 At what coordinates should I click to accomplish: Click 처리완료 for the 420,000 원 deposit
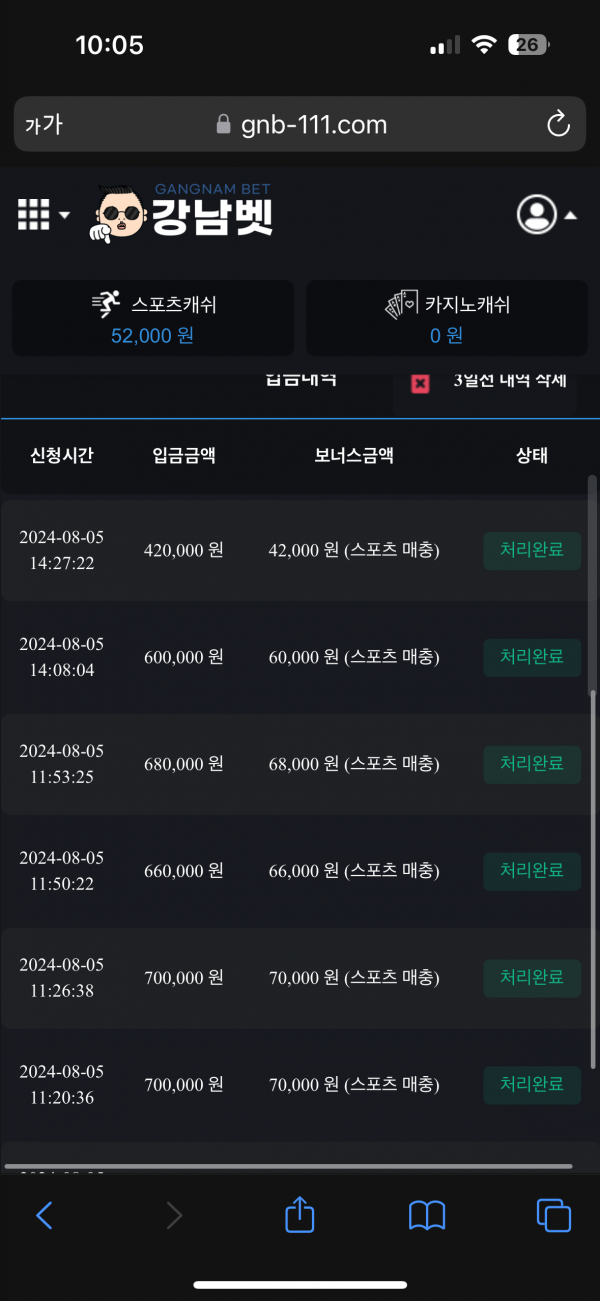[532, 550]
